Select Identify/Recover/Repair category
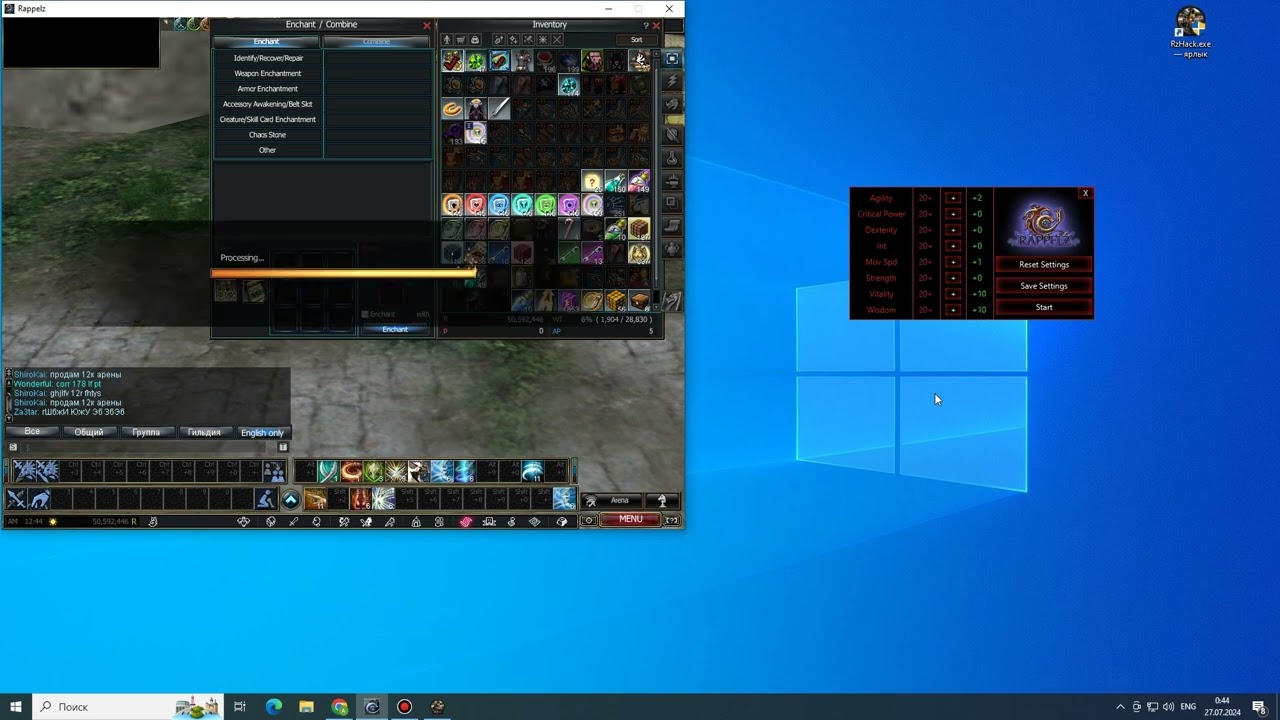Image resolution: width=1280 pixels, height=720 pixels. tap(268, 58)
